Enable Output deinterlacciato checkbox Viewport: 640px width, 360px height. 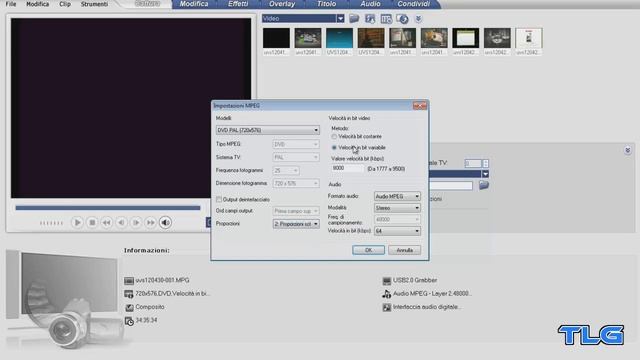click(x=219, y=199)
